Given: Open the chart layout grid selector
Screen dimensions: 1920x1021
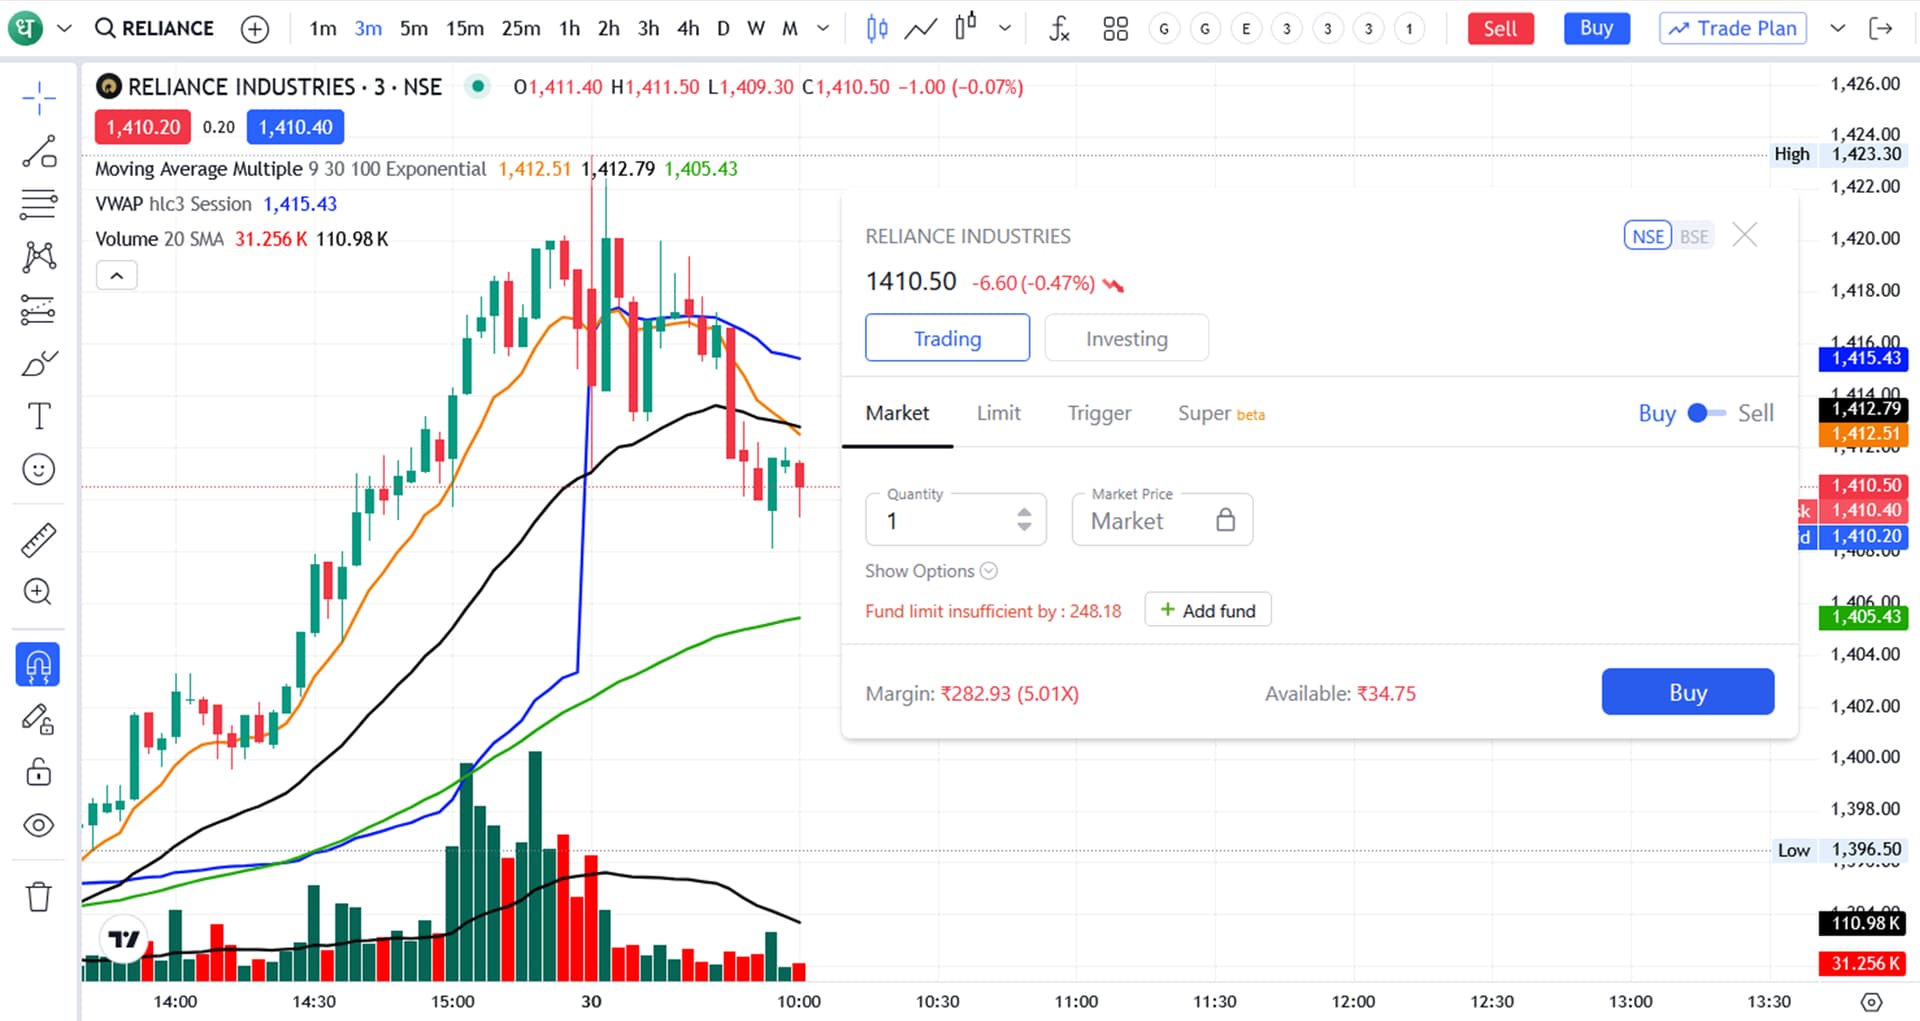Looking at the screenshot, I should click(x=1115, y=28).
